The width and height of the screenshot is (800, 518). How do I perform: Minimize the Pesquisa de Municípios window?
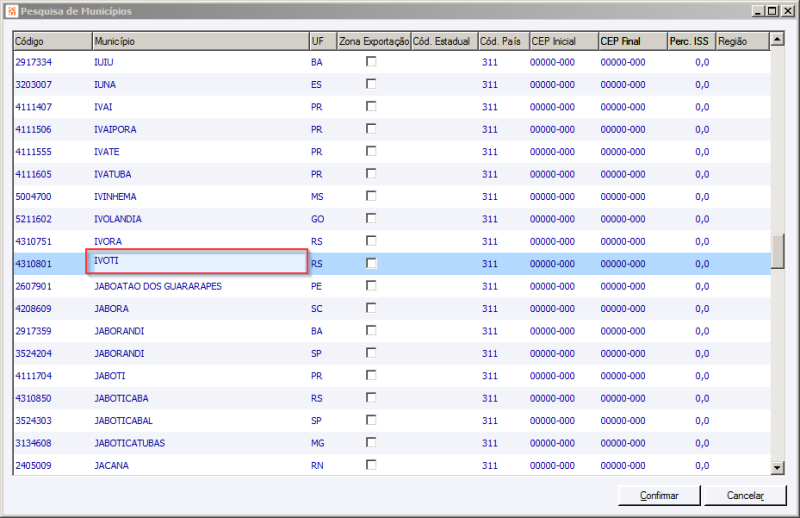(x=758, y=11)
